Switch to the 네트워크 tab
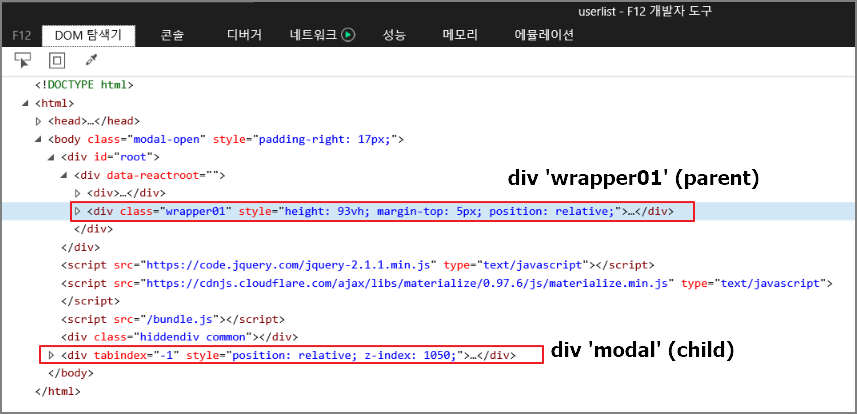The height and width of the screenshot is (414, 857). tap(313, 36)
